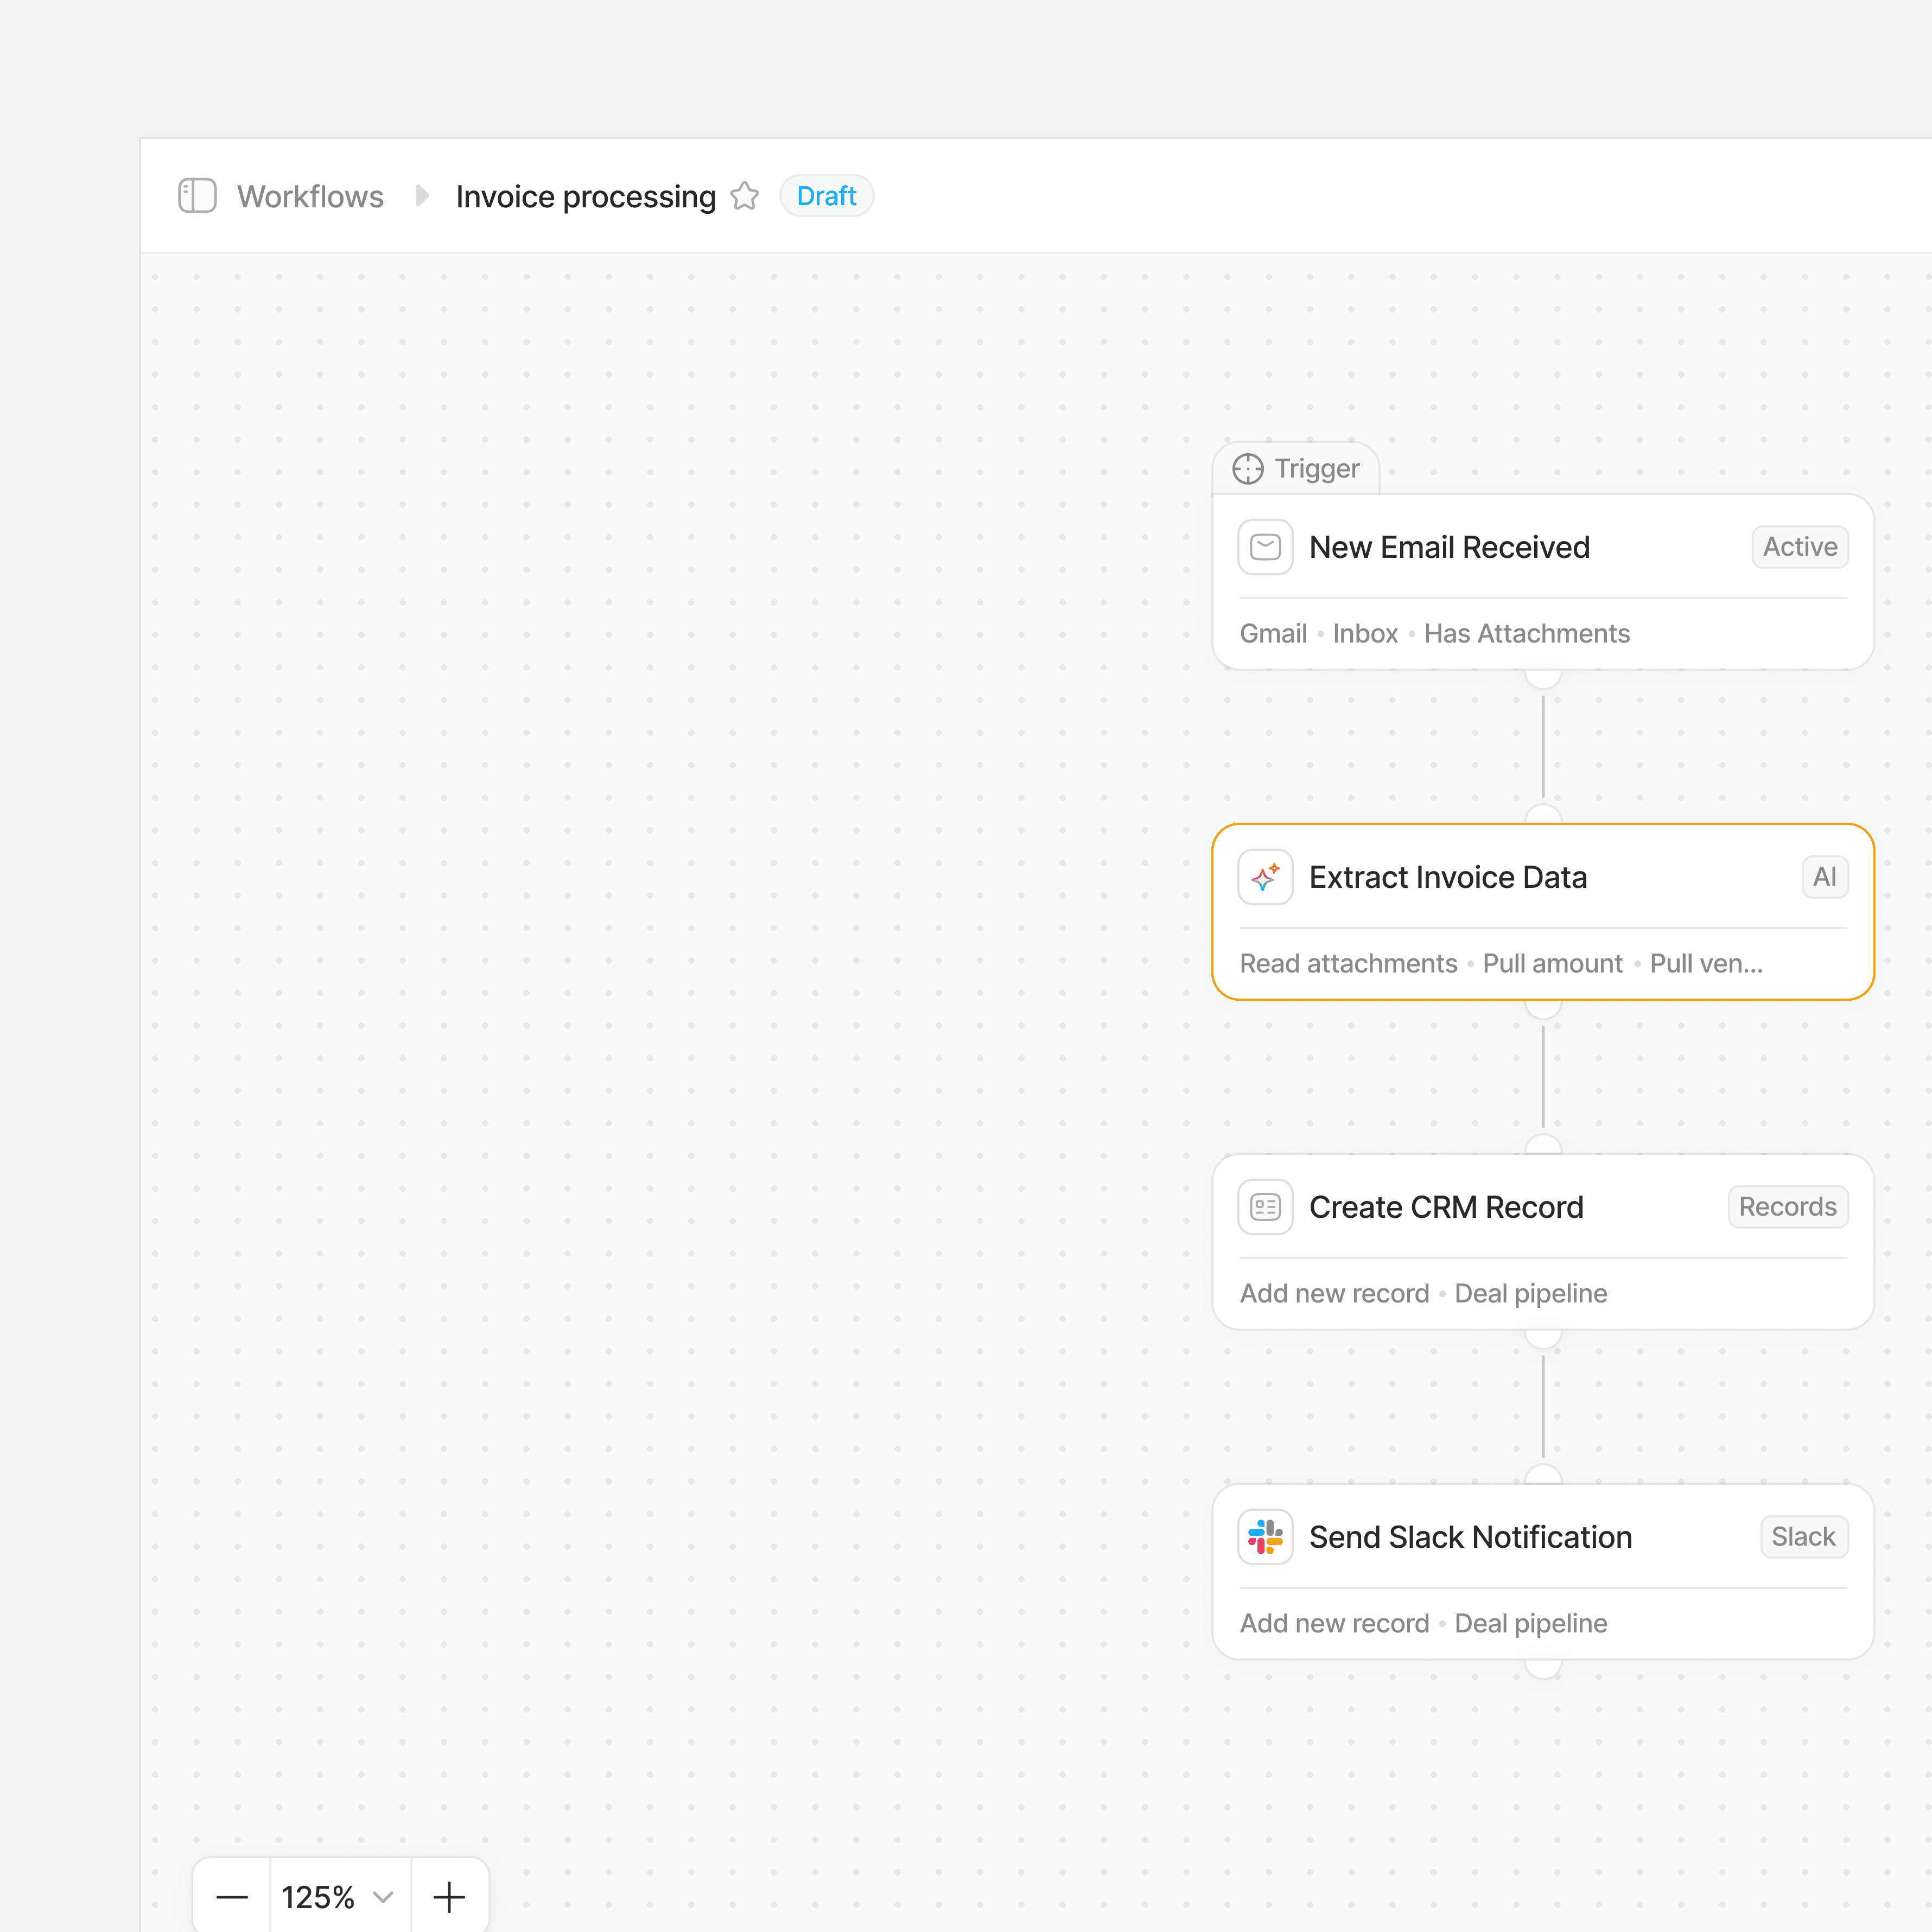Image resolution: width=1932 pixels, height=1932 pixels.
Task: Click the Draft status badge
Action: point(826,196)
